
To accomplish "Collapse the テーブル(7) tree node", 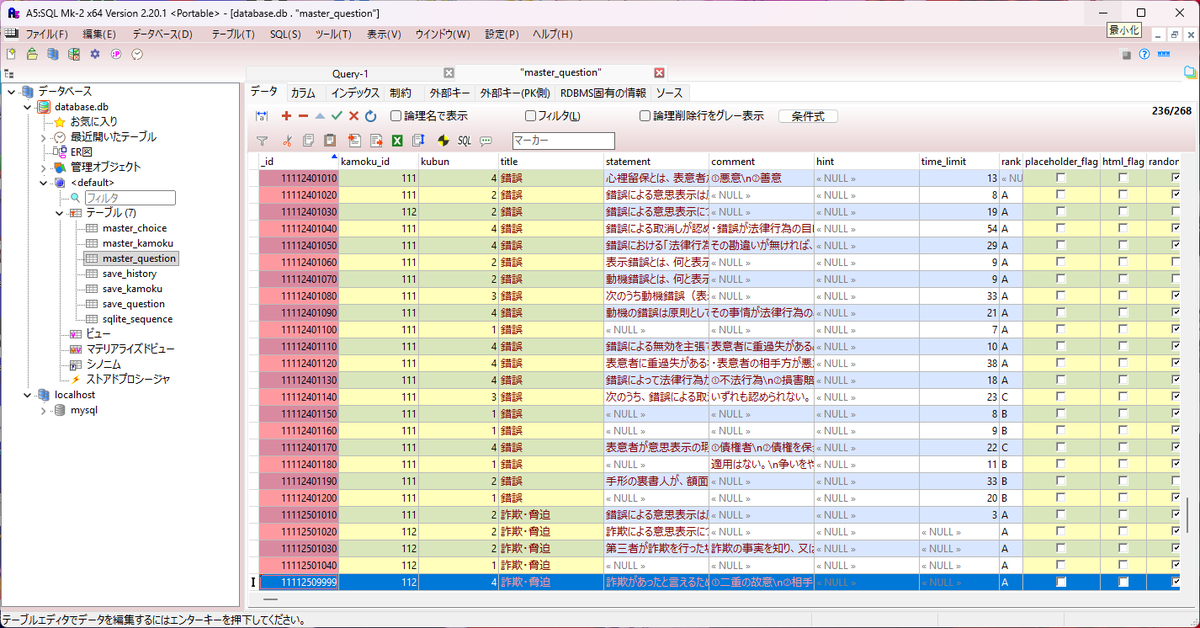I will pyautogui.click(x=58, y=212).
